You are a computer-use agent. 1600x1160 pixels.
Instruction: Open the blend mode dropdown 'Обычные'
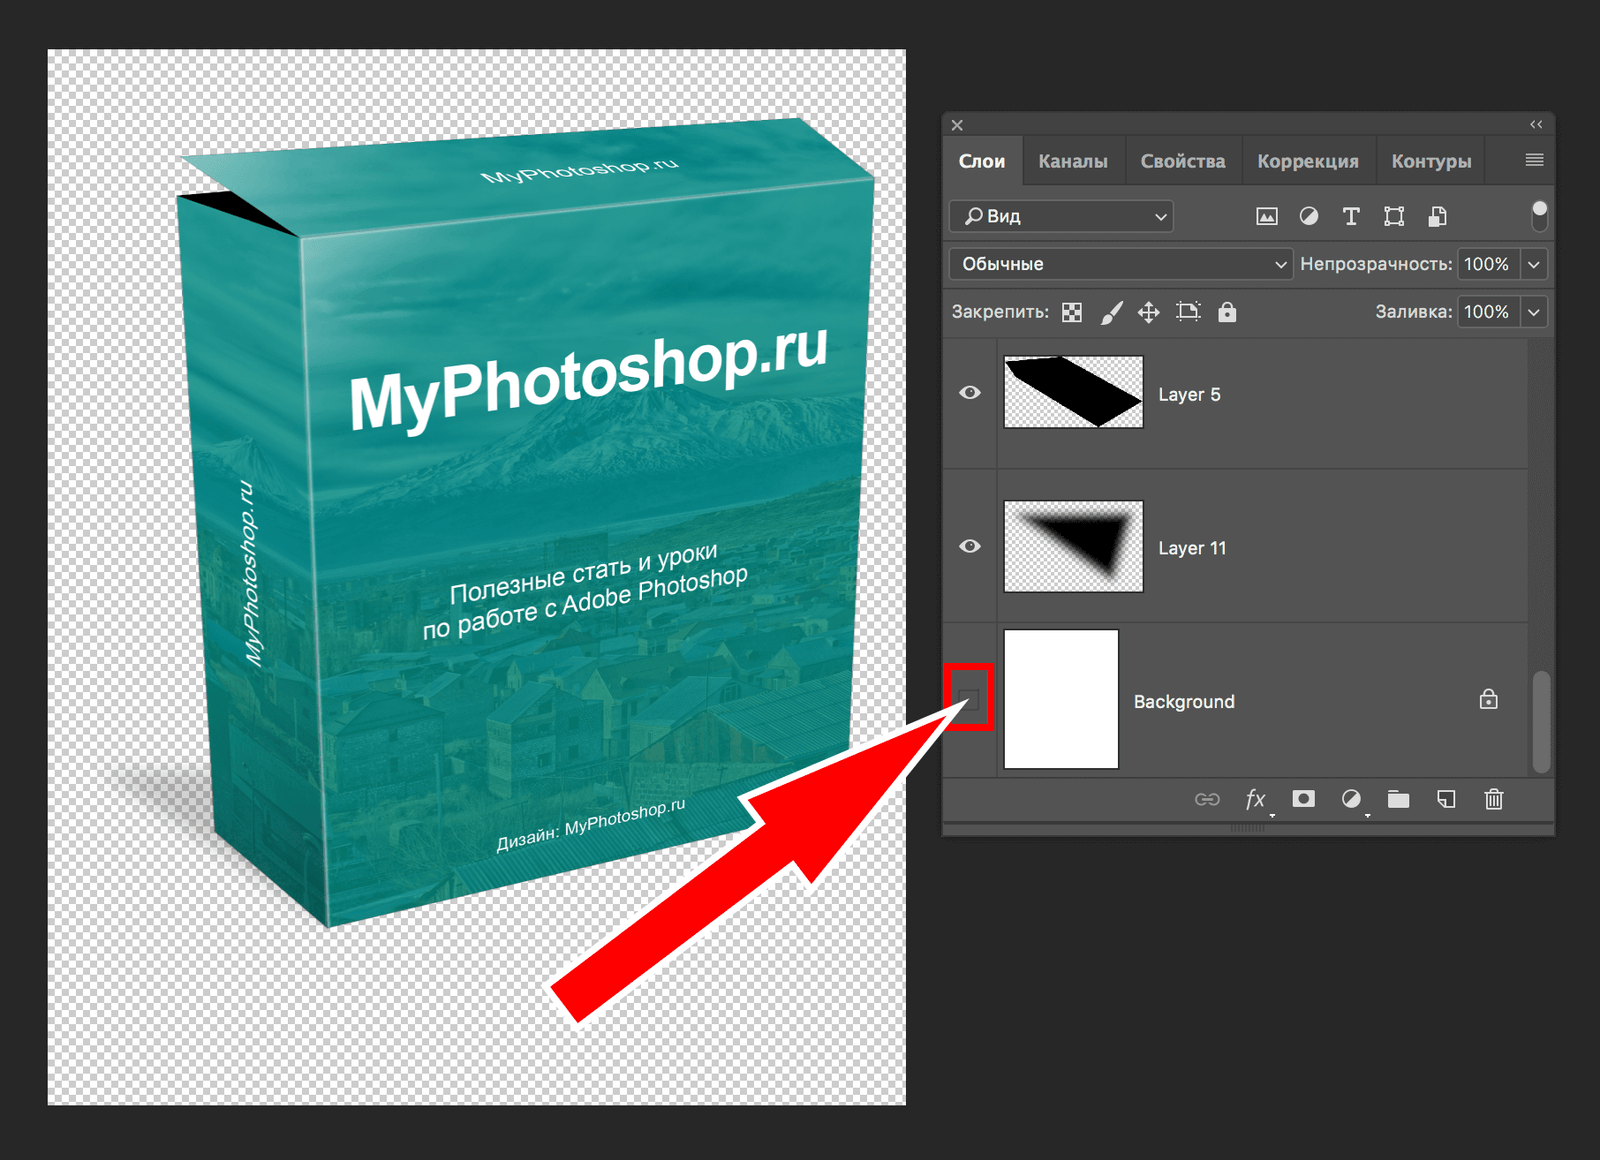pos(1120,264)
